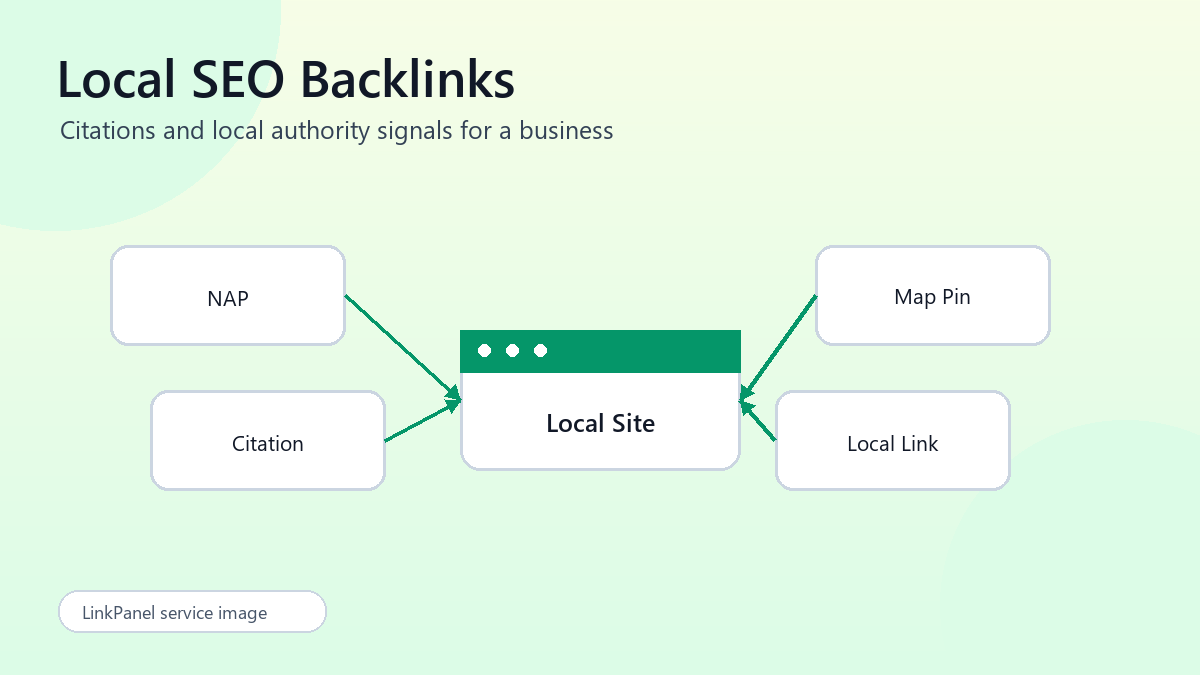Click the Local SEO Backlinks title
Viewport: 1200px width, 675px height.
click(x=286, y=80)
